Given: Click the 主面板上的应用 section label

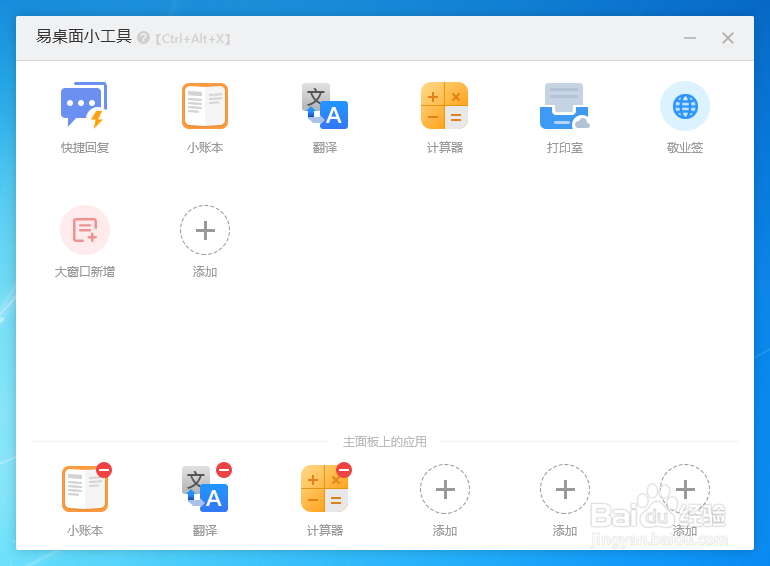Looking at the screenshot, I should (x=385, y=442).
